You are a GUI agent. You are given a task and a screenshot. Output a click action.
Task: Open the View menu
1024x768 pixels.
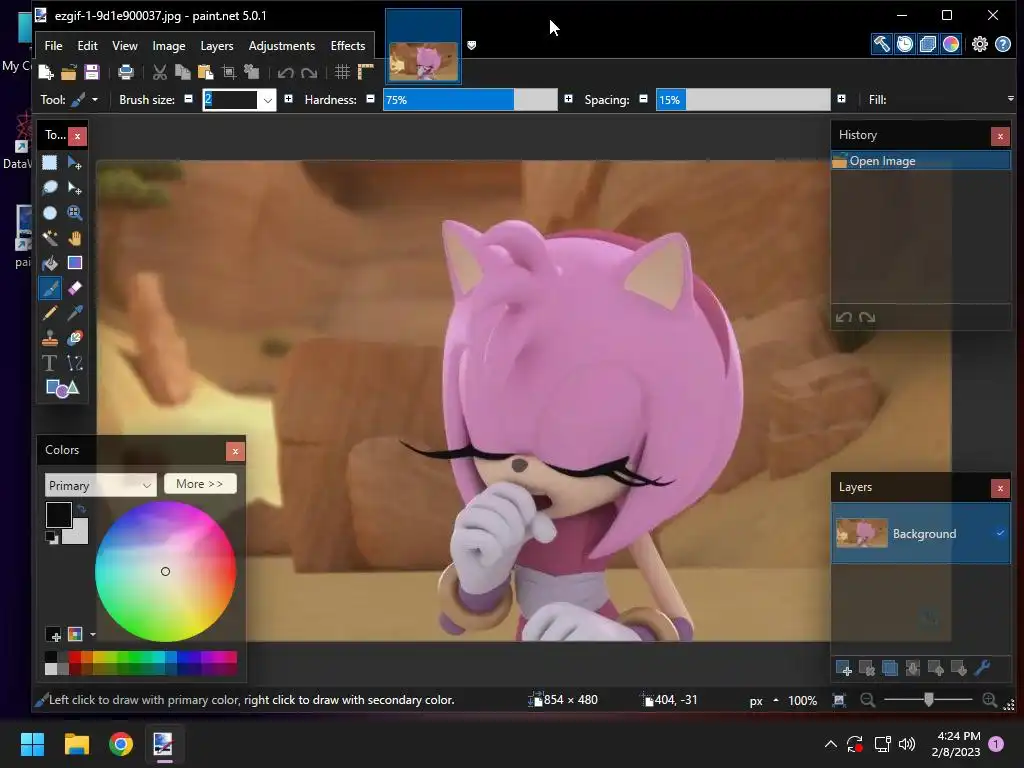pos(125,46)
